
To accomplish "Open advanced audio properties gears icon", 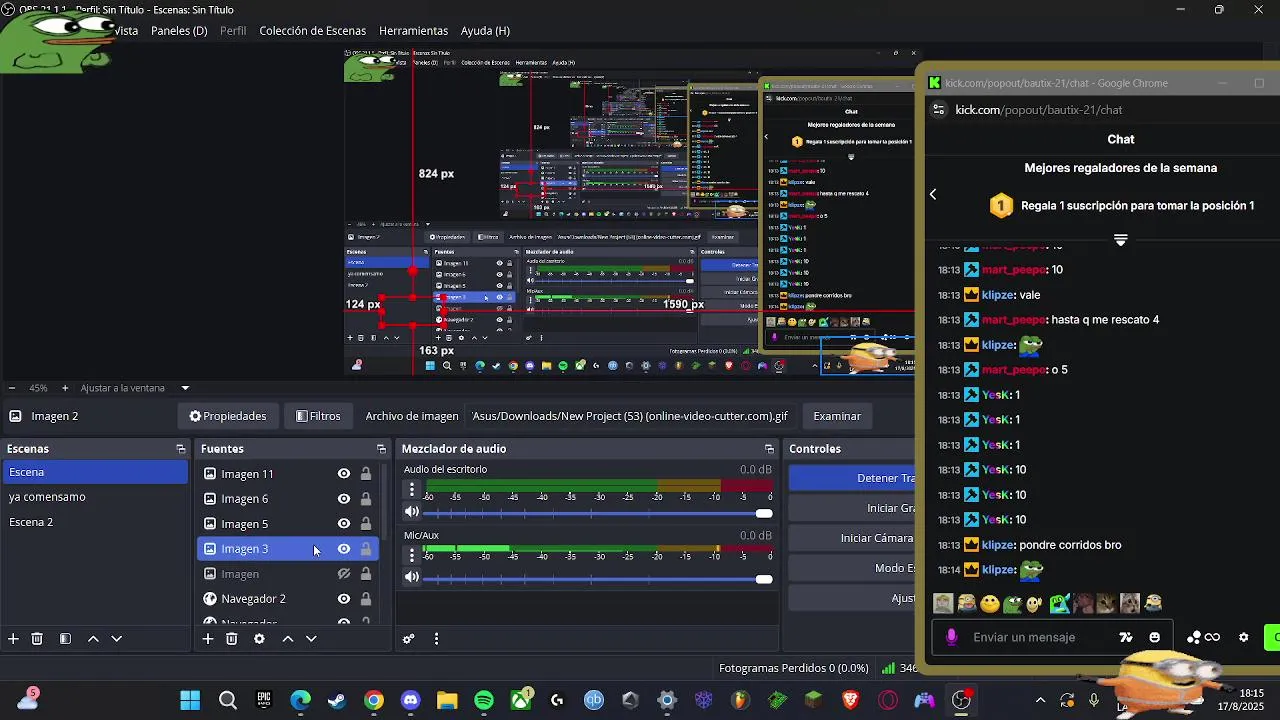I will click(408, 639).
